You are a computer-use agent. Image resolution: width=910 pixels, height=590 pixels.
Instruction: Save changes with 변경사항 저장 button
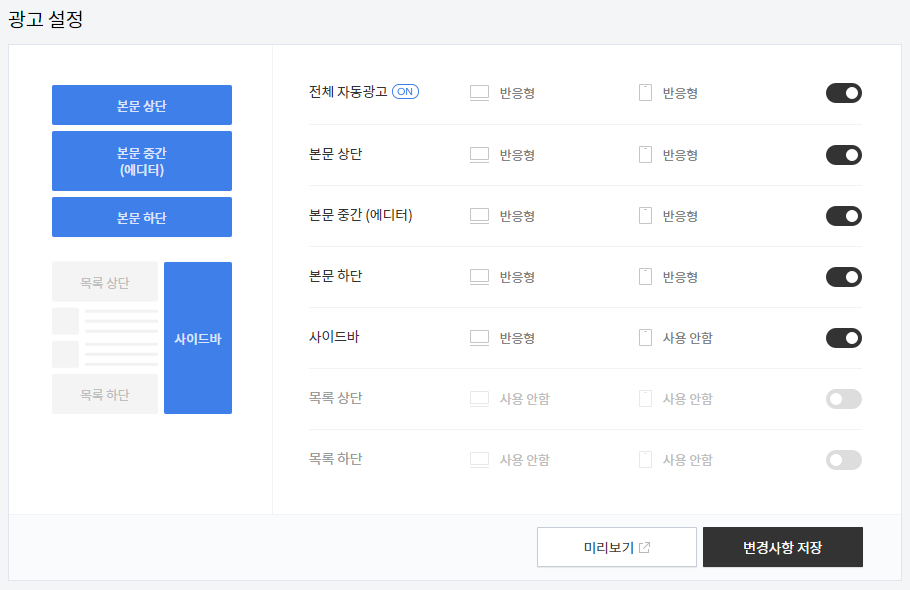coord(782,547)
